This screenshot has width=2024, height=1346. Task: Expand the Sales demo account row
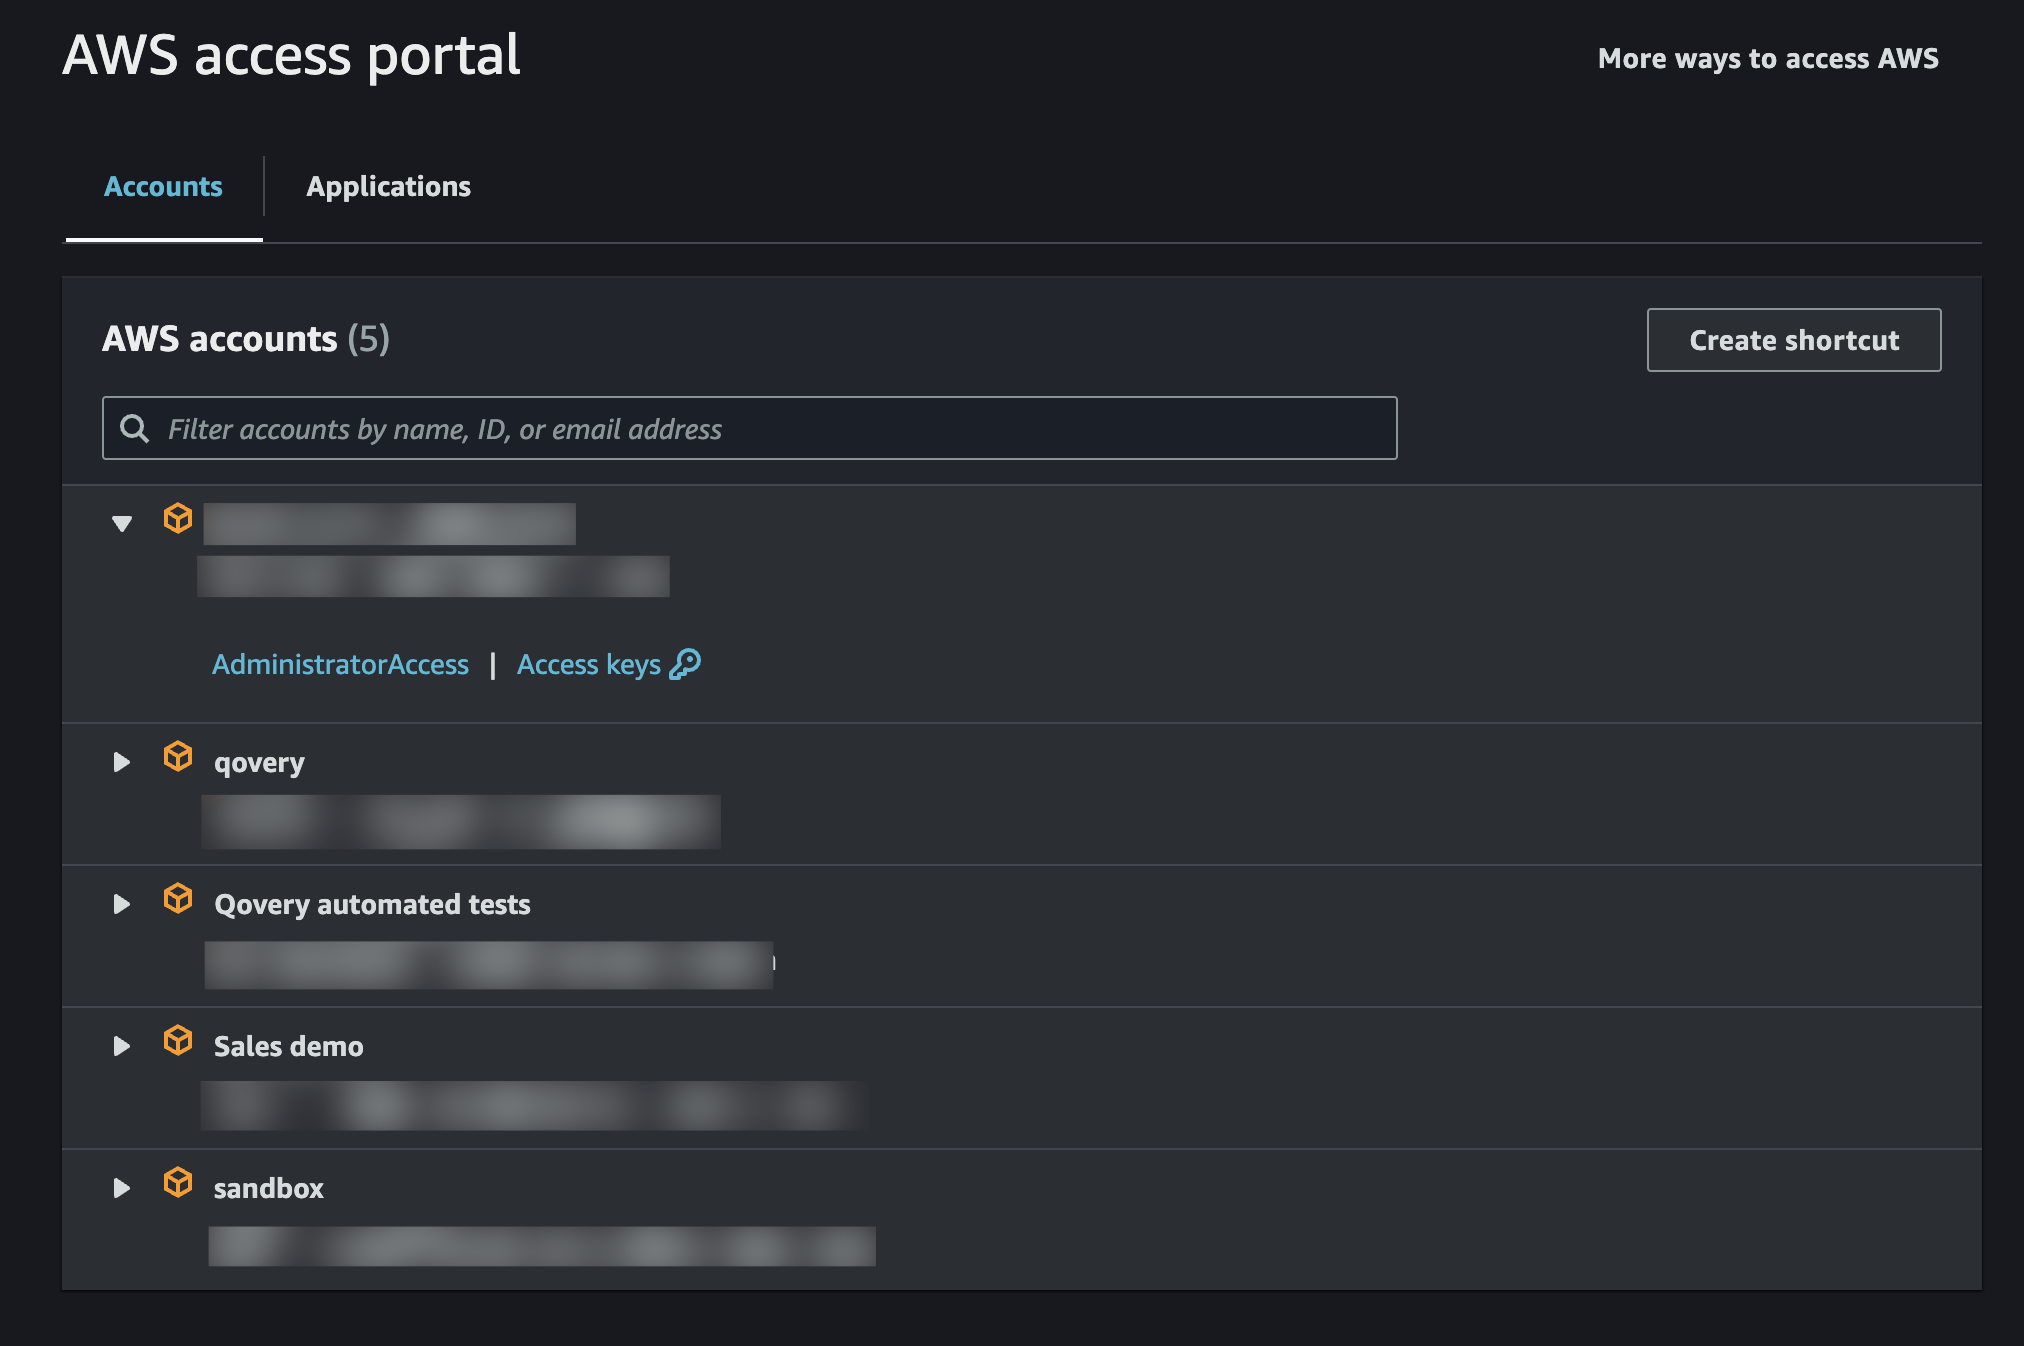(122, 1046)
